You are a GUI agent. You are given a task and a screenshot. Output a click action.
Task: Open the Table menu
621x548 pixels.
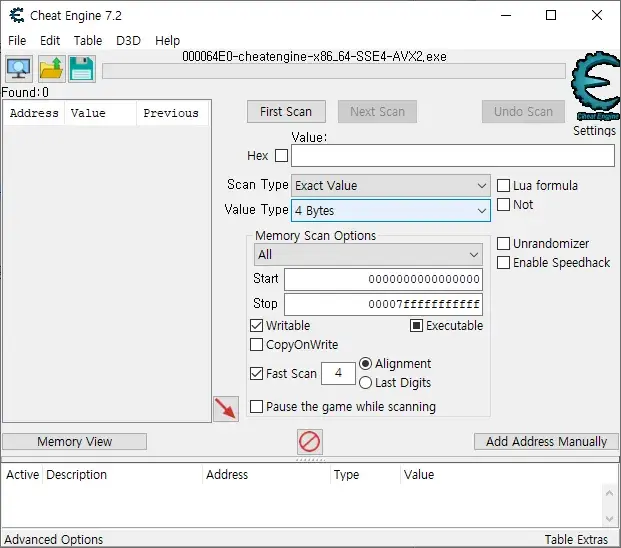(x=88, y=41)
